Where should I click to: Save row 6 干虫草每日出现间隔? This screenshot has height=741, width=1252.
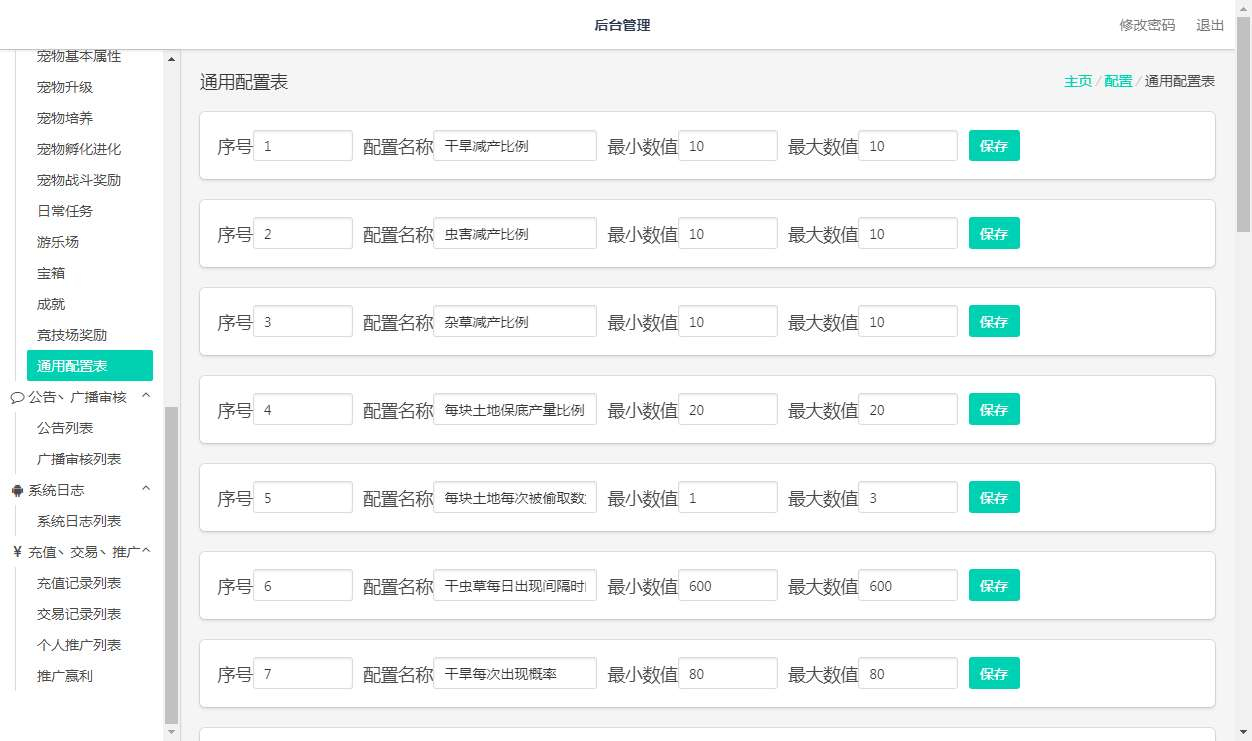coord(994,586)
